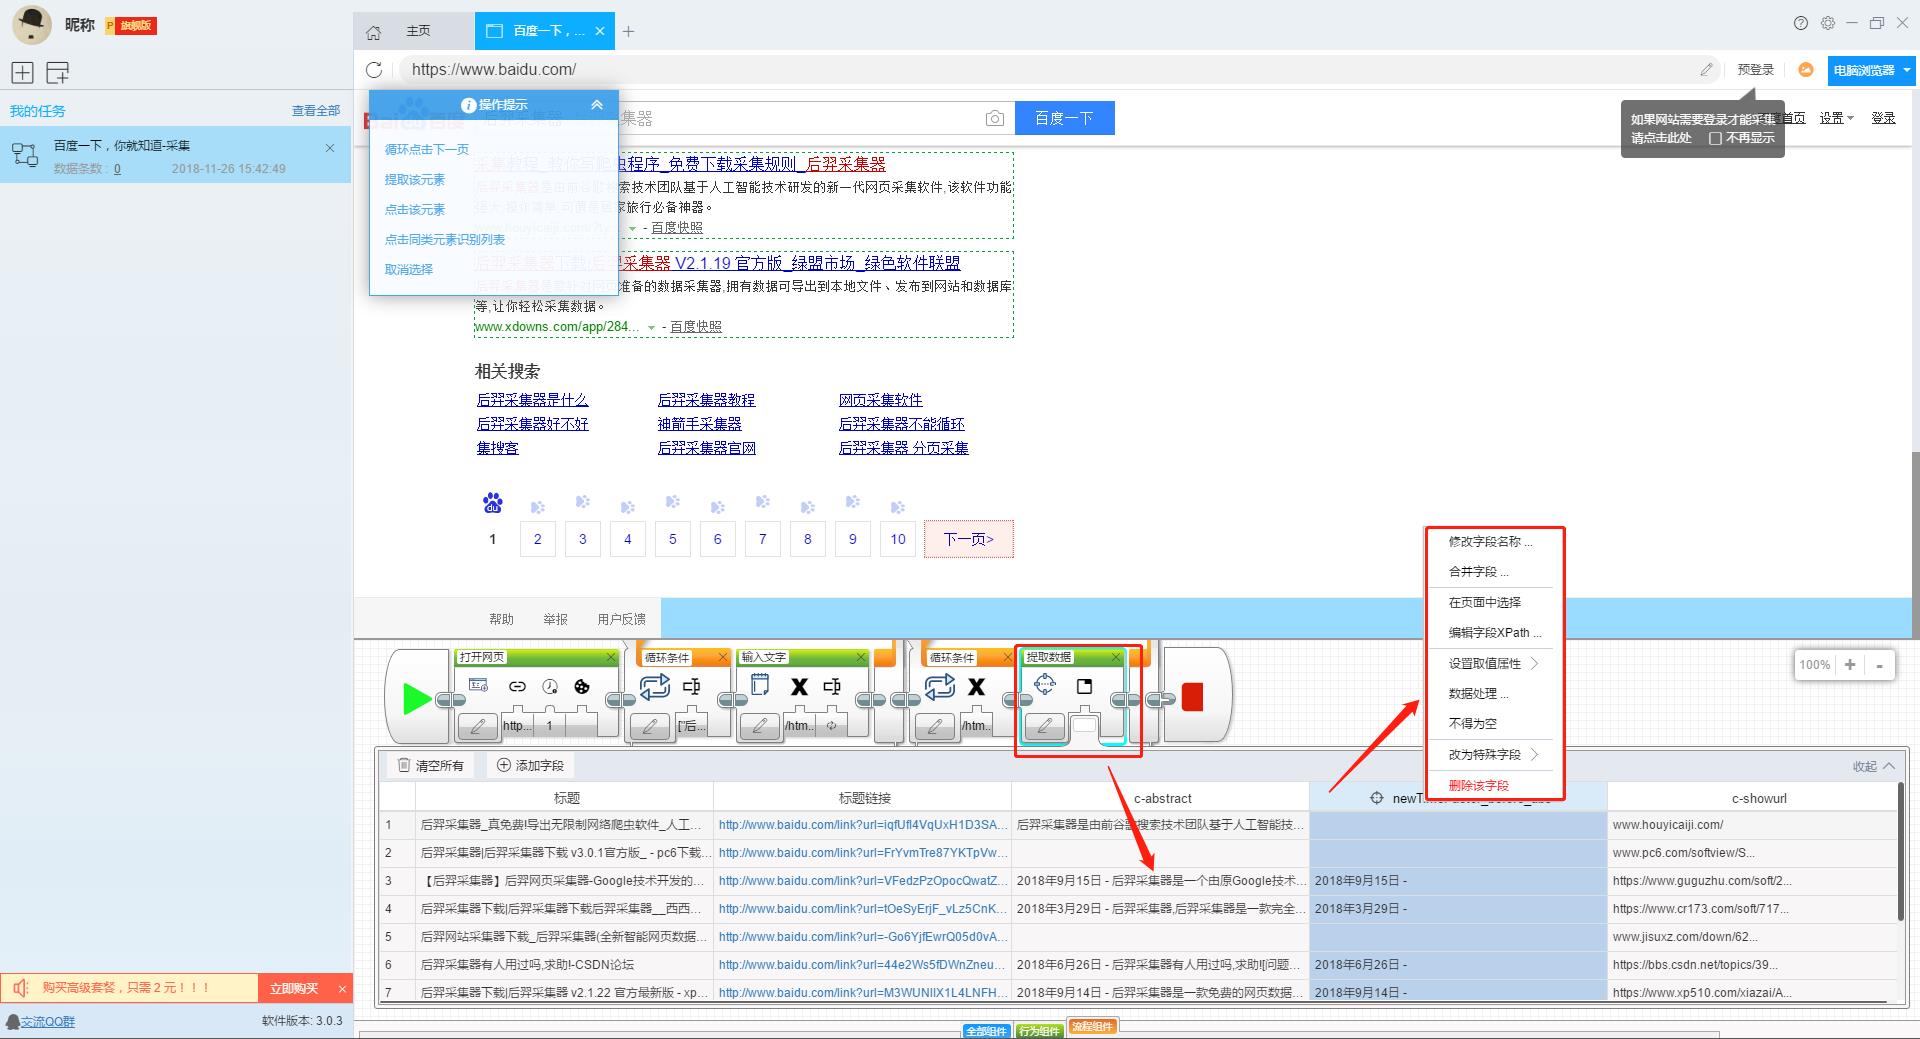Click the 下一页> pagination button
This screenshot has height=1039, width=1920.
click(x=969, y=539)
